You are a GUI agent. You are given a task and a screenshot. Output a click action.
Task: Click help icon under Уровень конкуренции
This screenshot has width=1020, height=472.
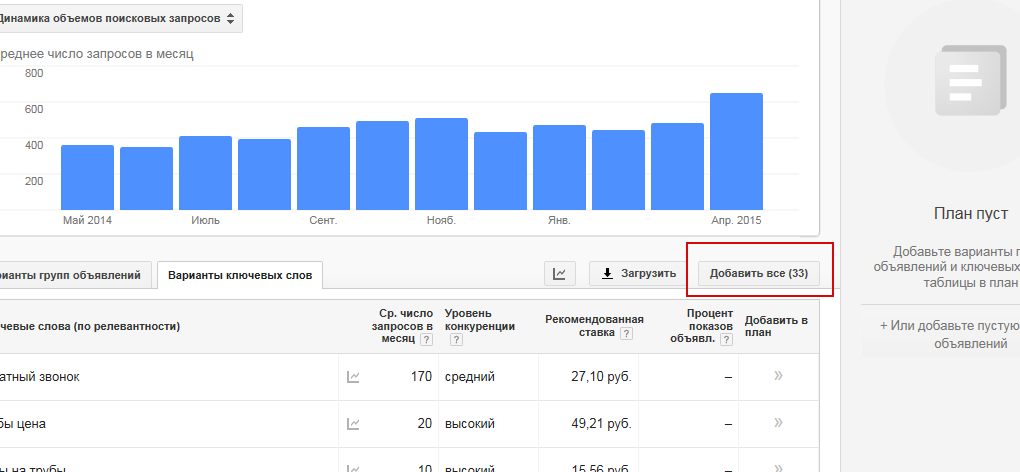click(x=456, y=340)
